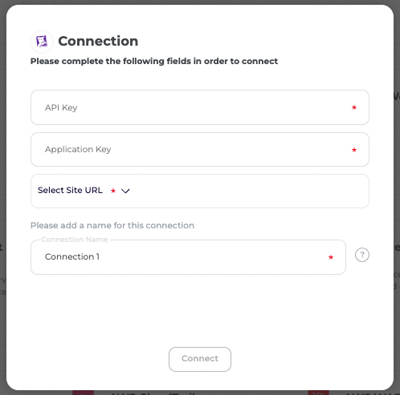
Task: Click the empty area of the Site URL box
Action: coord(250,191)
